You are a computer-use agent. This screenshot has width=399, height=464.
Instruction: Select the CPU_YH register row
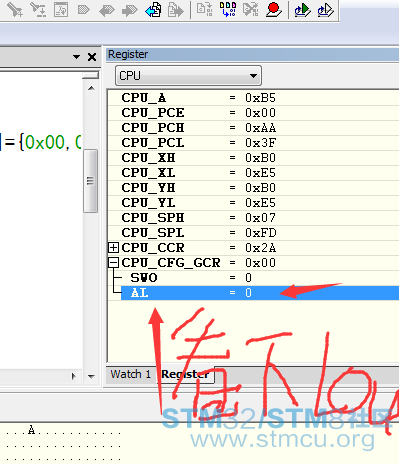click(253, 188)
